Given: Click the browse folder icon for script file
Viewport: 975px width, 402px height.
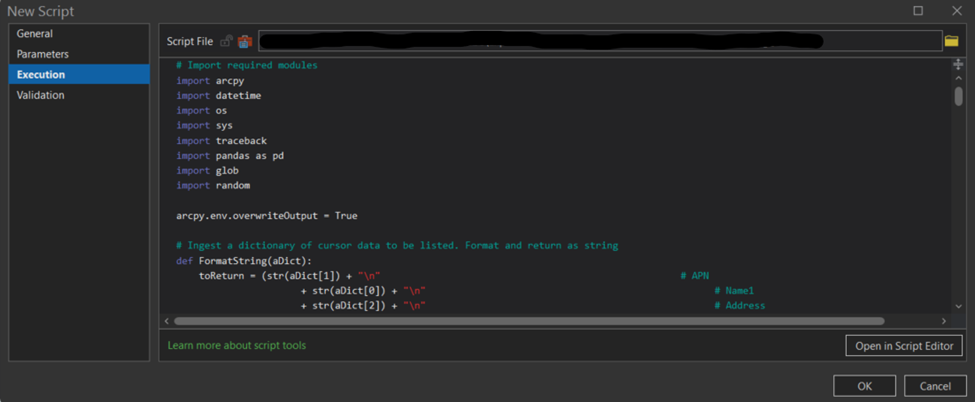Looking at the screenshot, I should pos(951,41).
